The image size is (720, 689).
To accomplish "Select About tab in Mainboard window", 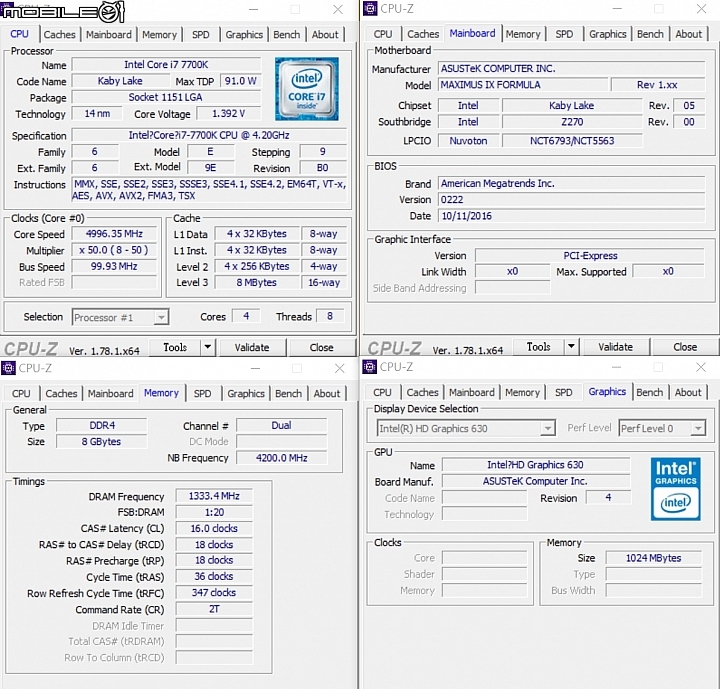I will click(x=689, y=34).
